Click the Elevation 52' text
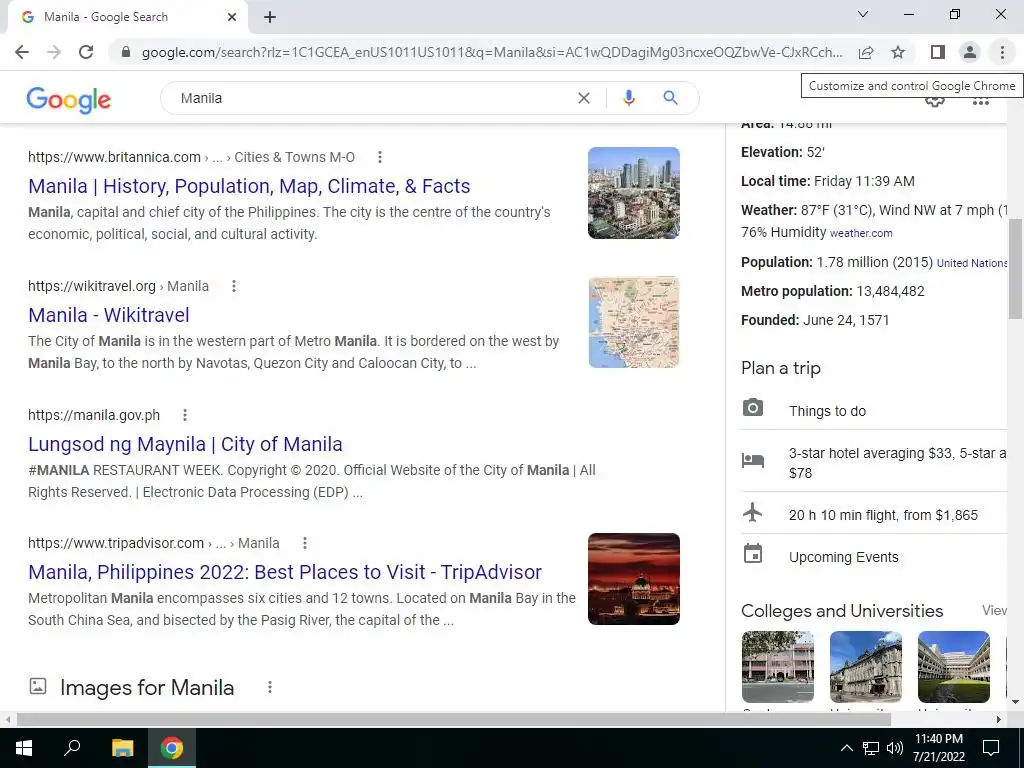 tap(782, 152)
